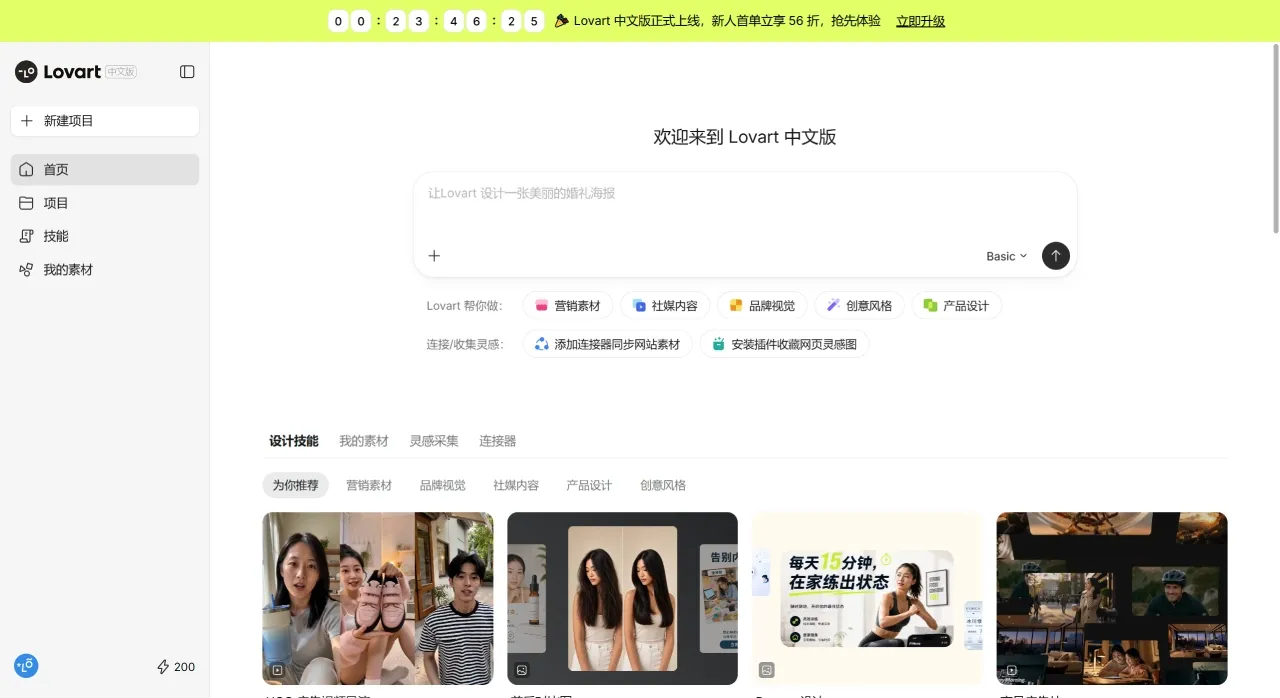Viewport: 1280px width, 698px height.
Task: Open the 每天15分钟 fitness banner thumbnail
Action: pos(867,598)
